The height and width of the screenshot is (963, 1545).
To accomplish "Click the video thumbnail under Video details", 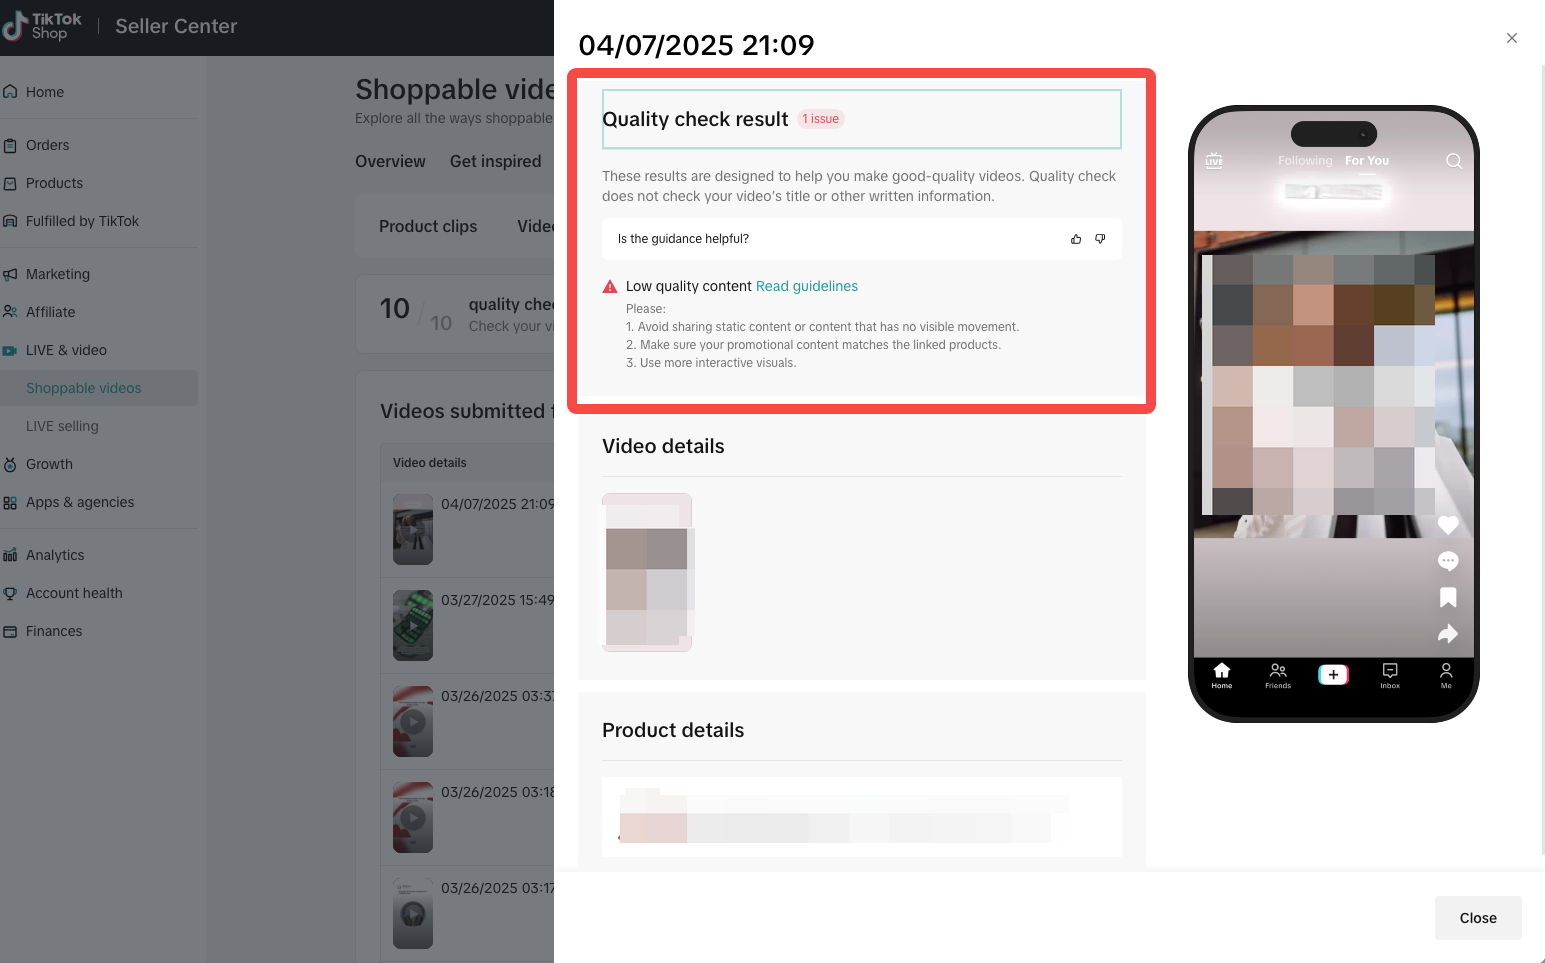I will tap(647, 572).
